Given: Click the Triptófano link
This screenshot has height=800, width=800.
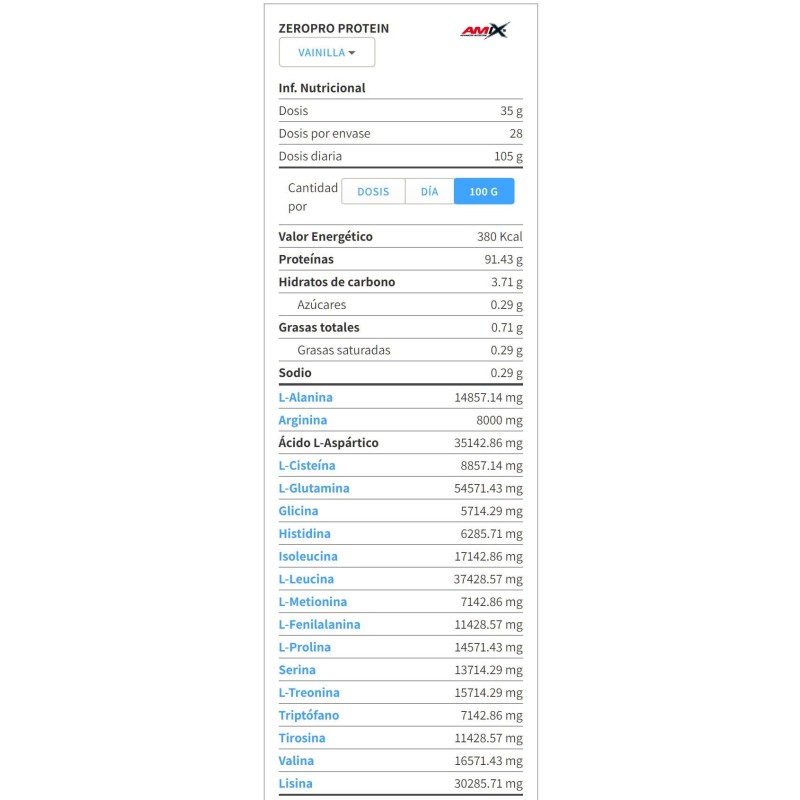Looking at the screenshot, I should pos(309,715).
